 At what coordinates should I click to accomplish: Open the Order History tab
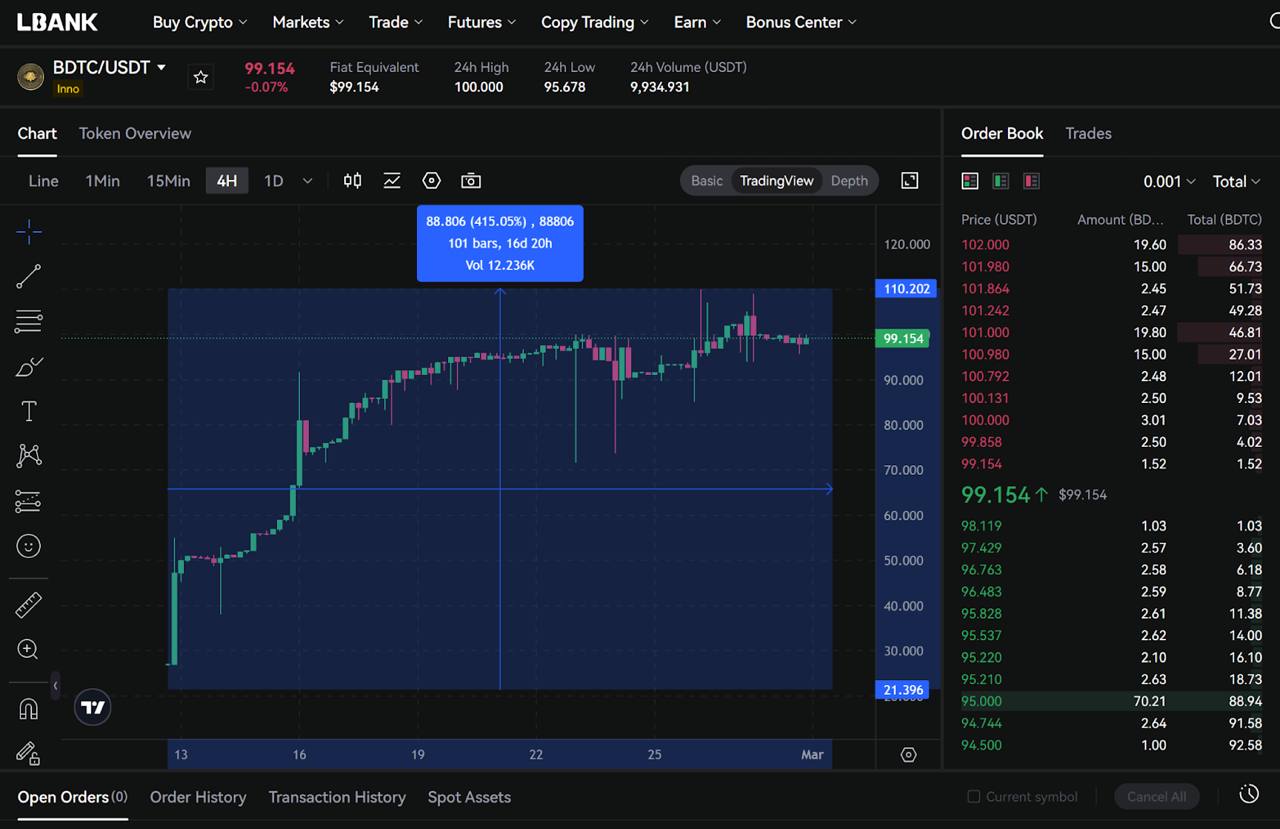(198, 797)
